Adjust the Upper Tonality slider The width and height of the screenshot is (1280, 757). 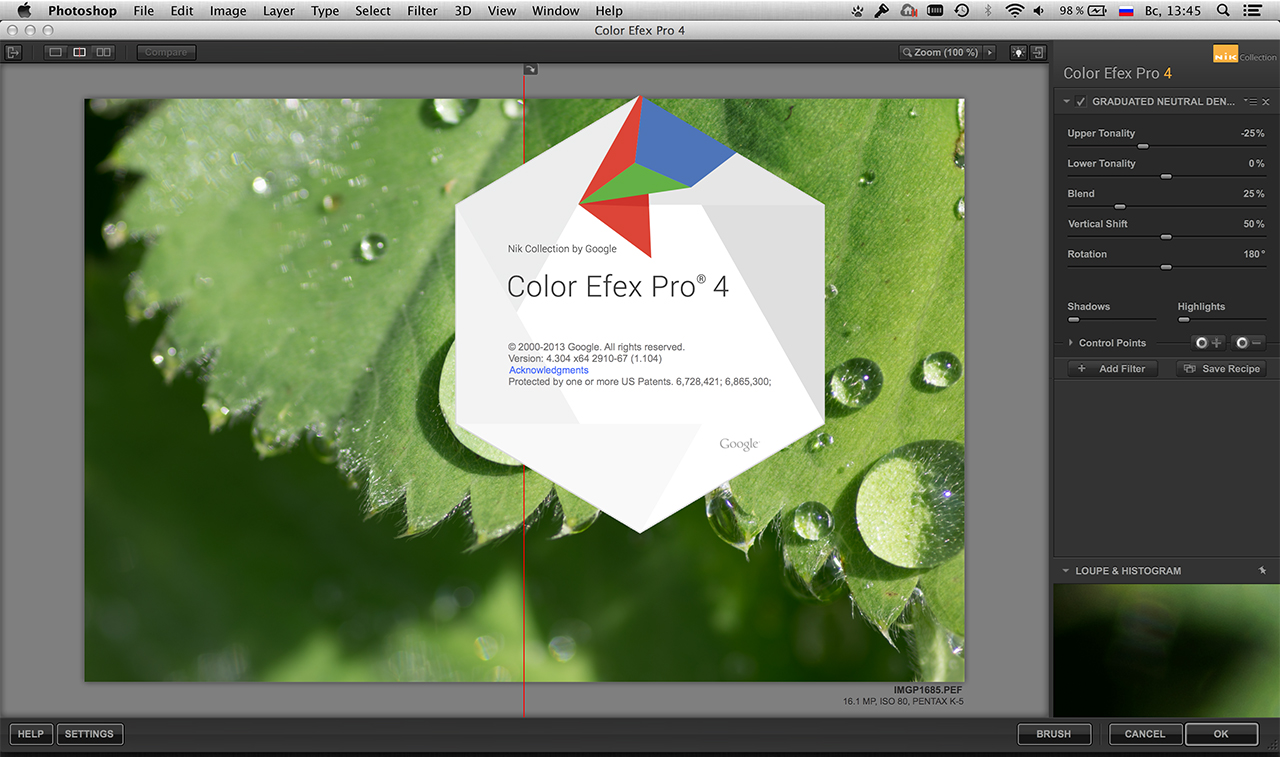tap(1142, 146)
